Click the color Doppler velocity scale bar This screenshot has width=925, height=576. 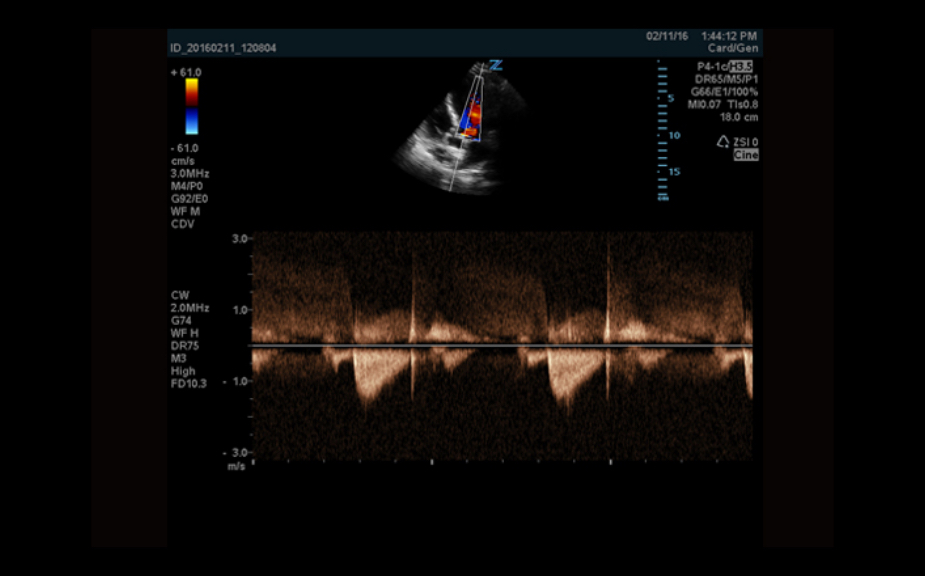point(191,105)
